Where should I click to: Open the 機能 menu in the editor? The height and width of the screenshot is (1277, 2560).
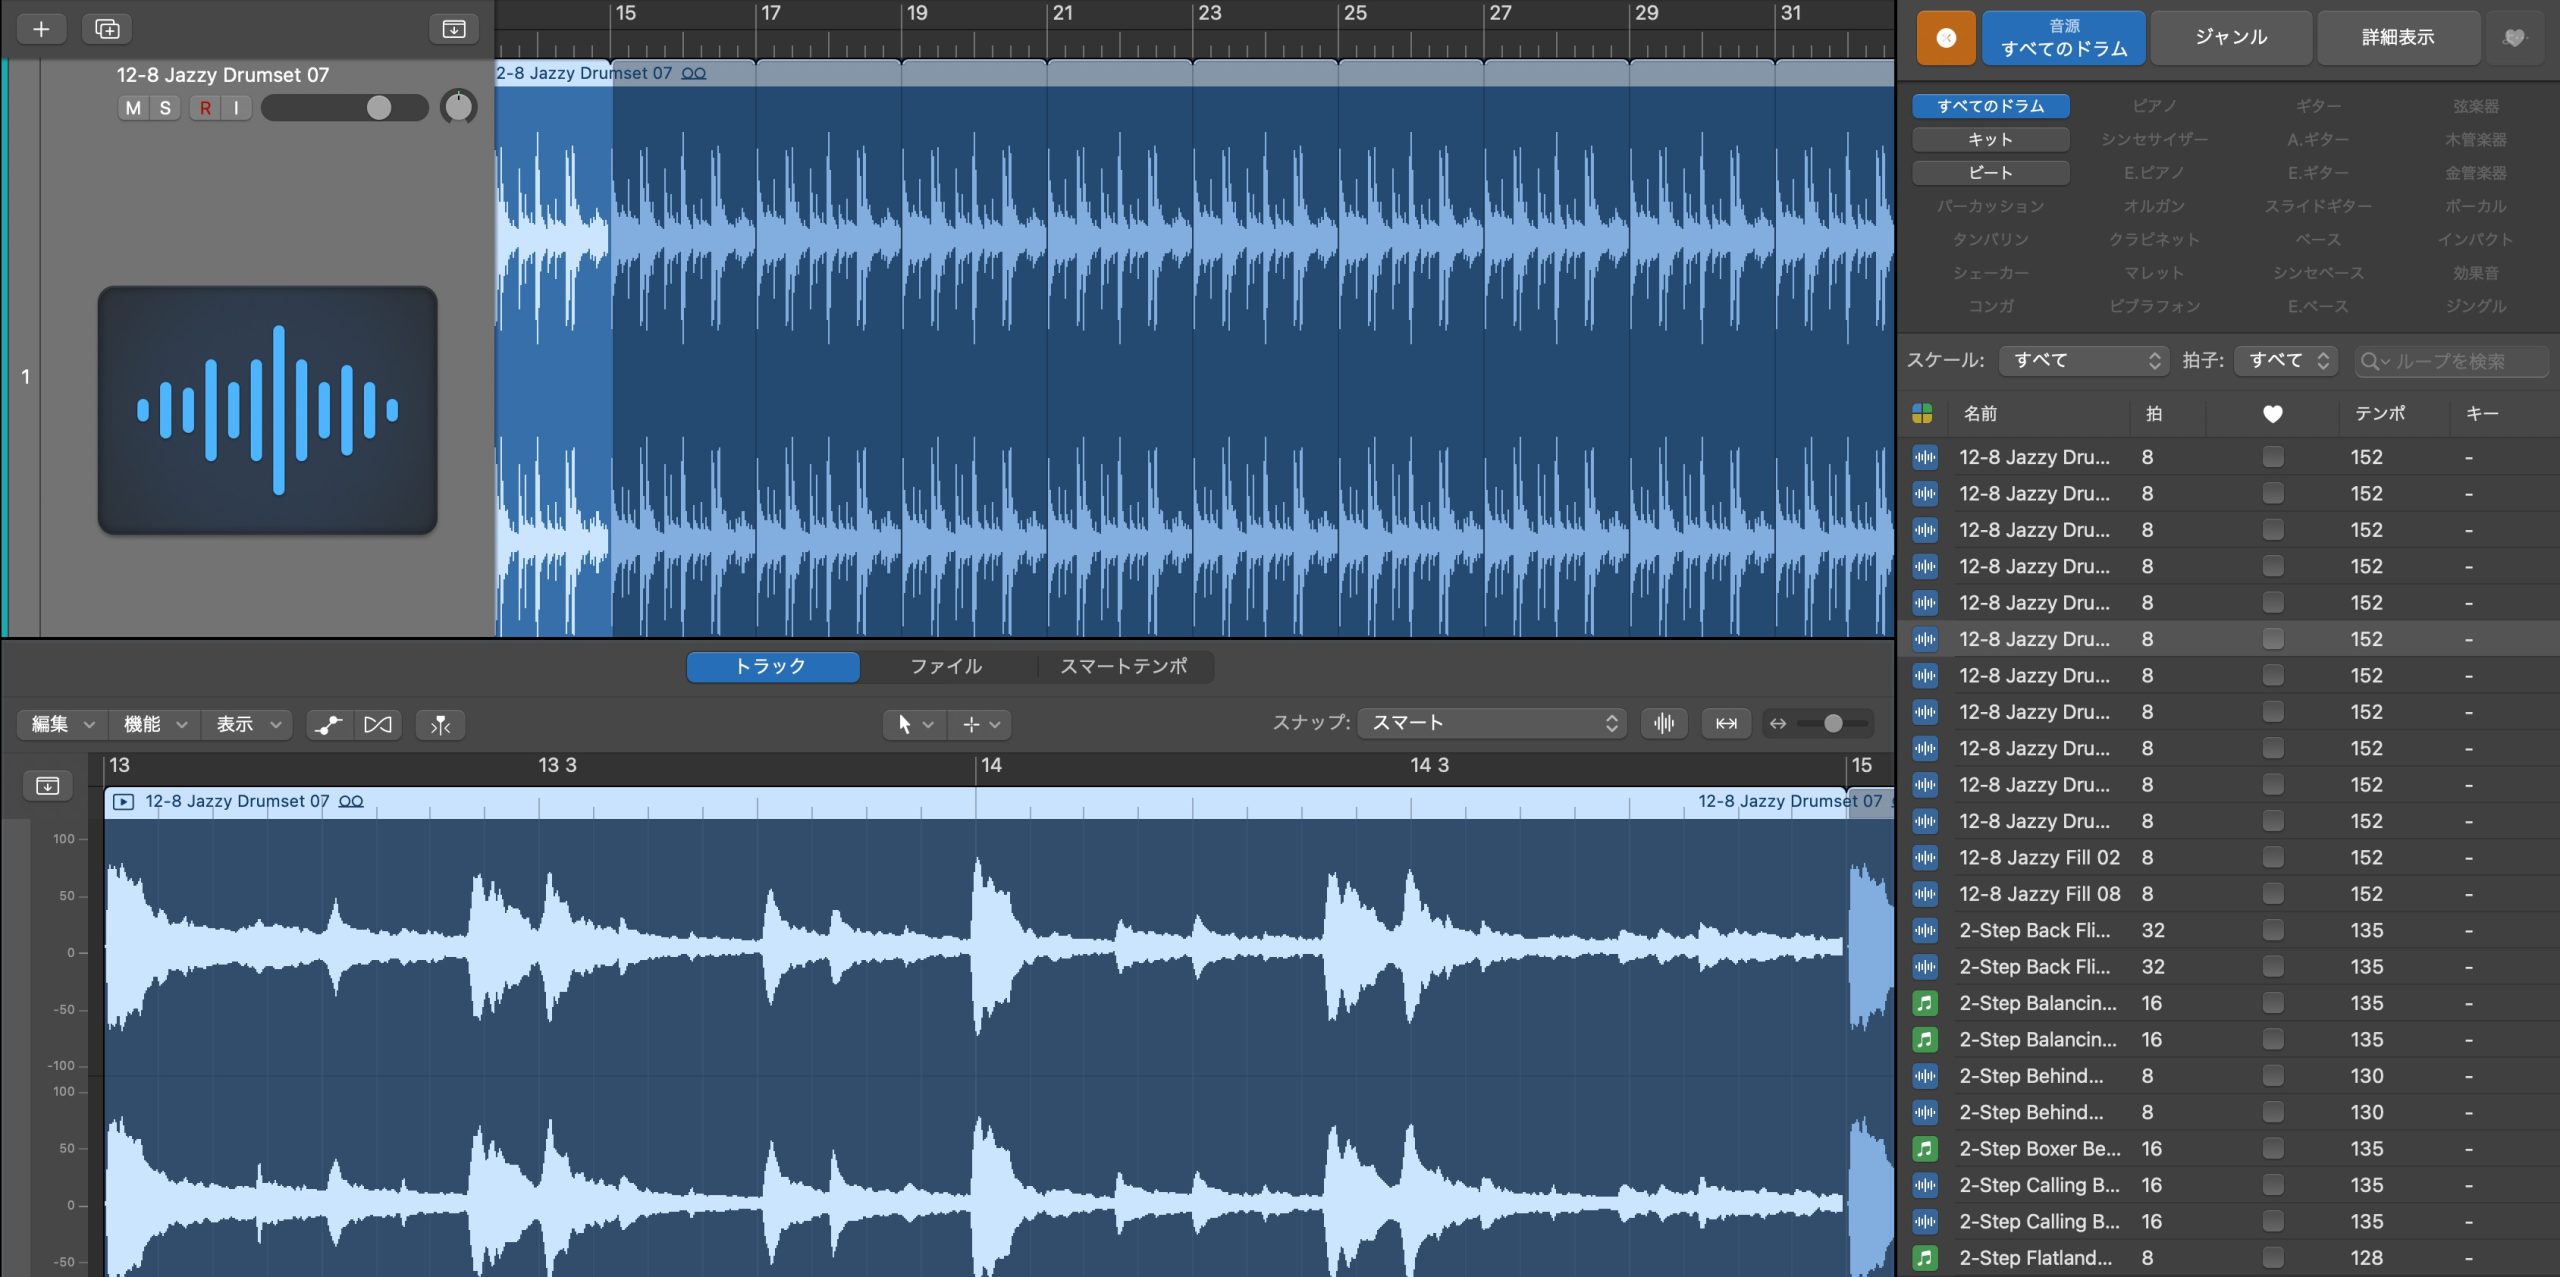click(x=154, y=724)
